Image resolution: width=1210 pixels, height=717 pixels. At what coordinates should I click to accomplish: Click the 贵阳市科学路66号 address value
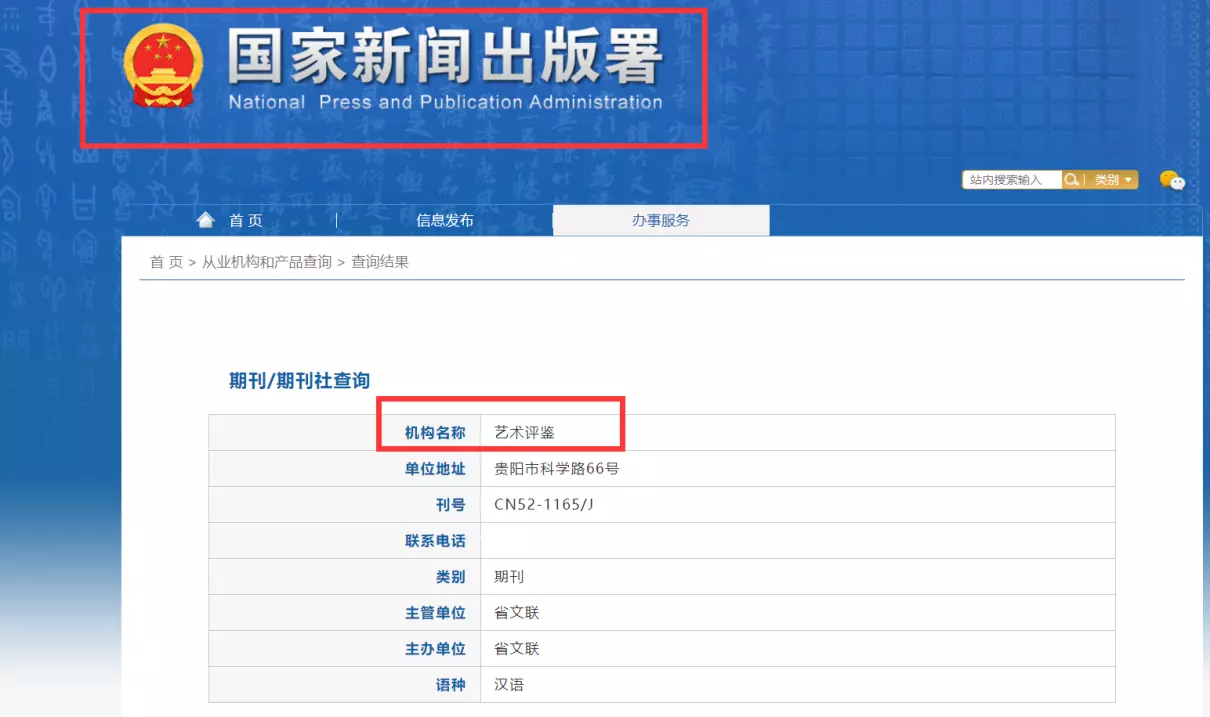coord(557,468)
